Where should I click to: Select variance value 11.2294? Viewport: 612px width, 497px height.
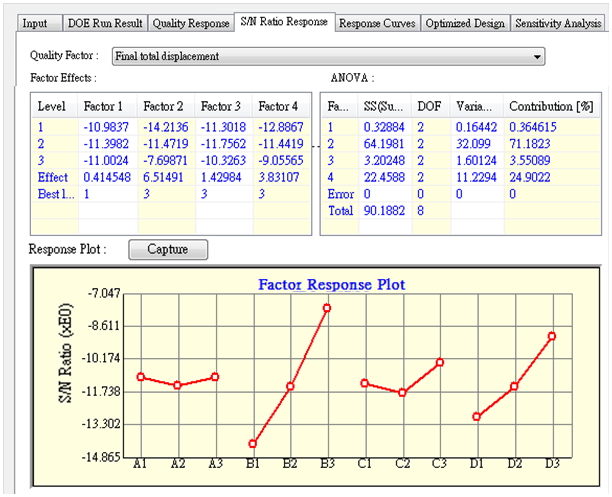pos(477,178)
